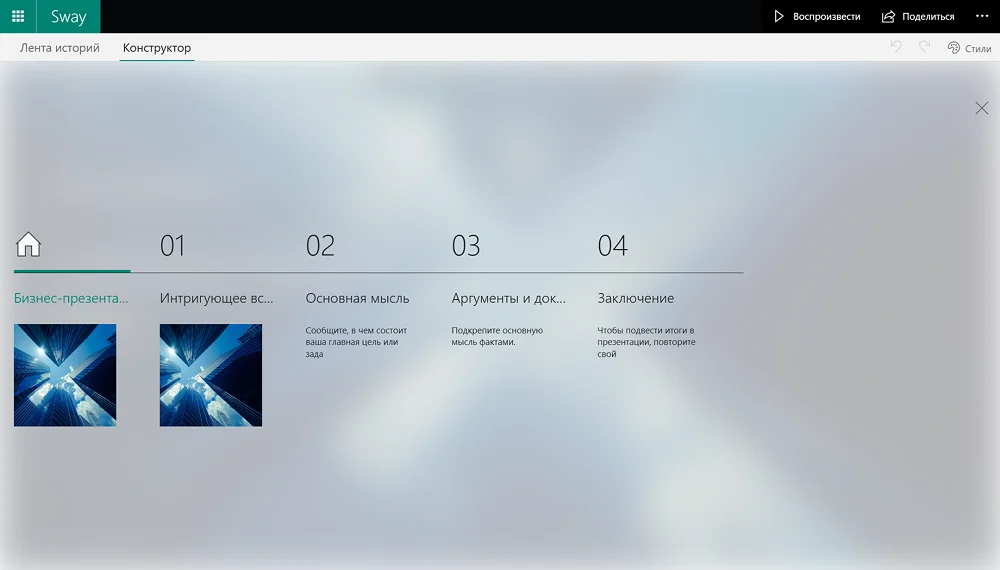Image resolution: width=1000 pixels, height=570 pixels.
Task: Click text 'Подкрепите основную мысль фактами.'
Action: (x=497, y=336)
